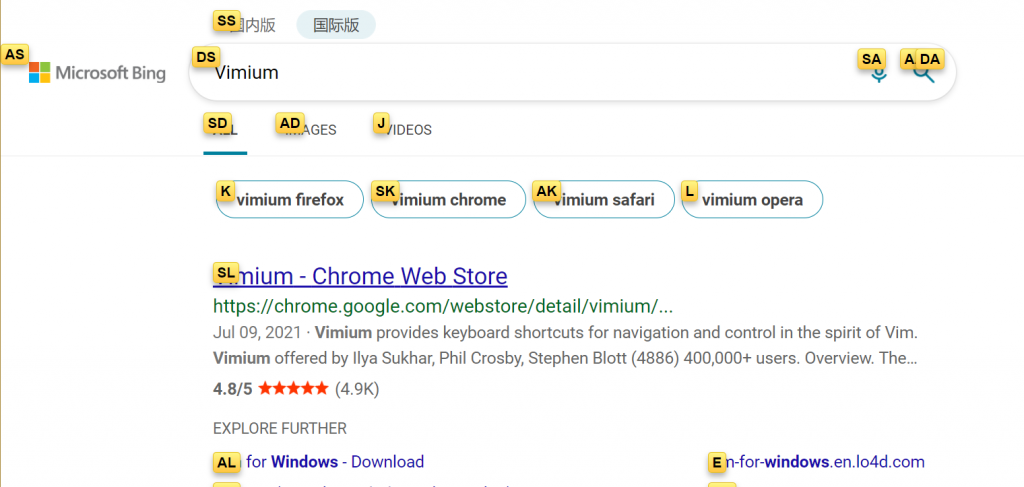Click the green chrome.google.com URL
The width and height of the screenshot is (1024, 487).
[443, 306]
